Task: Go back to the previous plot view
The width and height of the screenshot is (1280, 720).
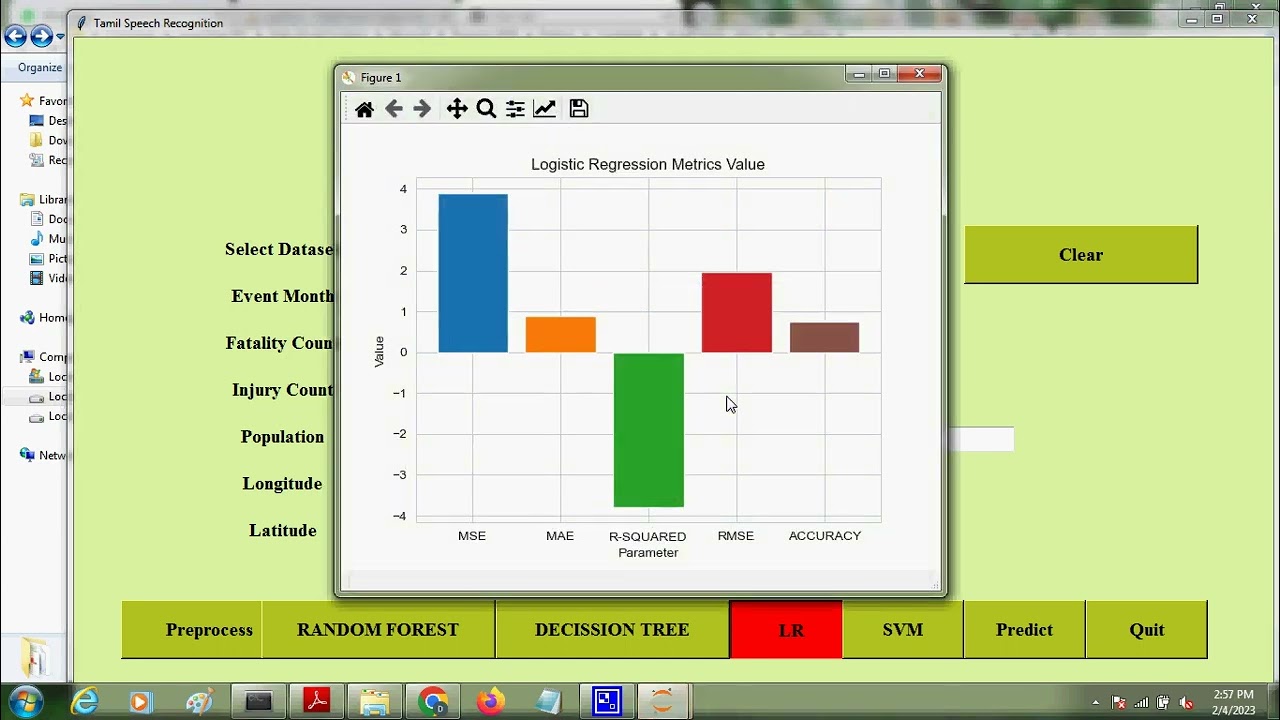Action: [394, 109]
